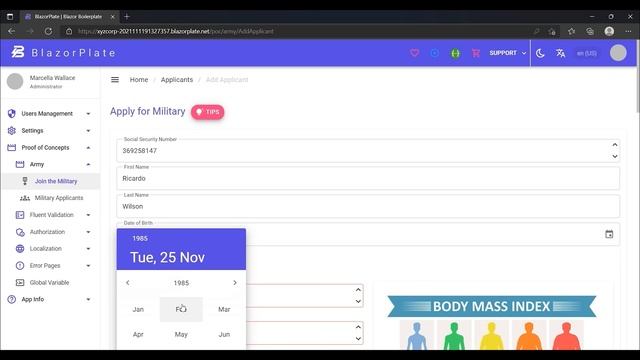
Task: Select May in month picker
Action: click(x=181, y=334)
